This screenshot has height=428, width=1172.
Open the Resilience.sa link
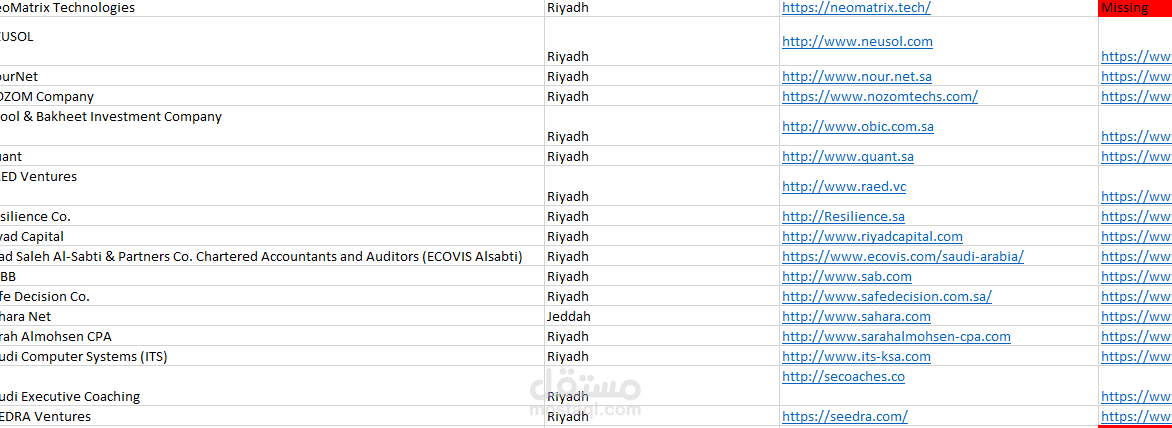coord(843,217)
